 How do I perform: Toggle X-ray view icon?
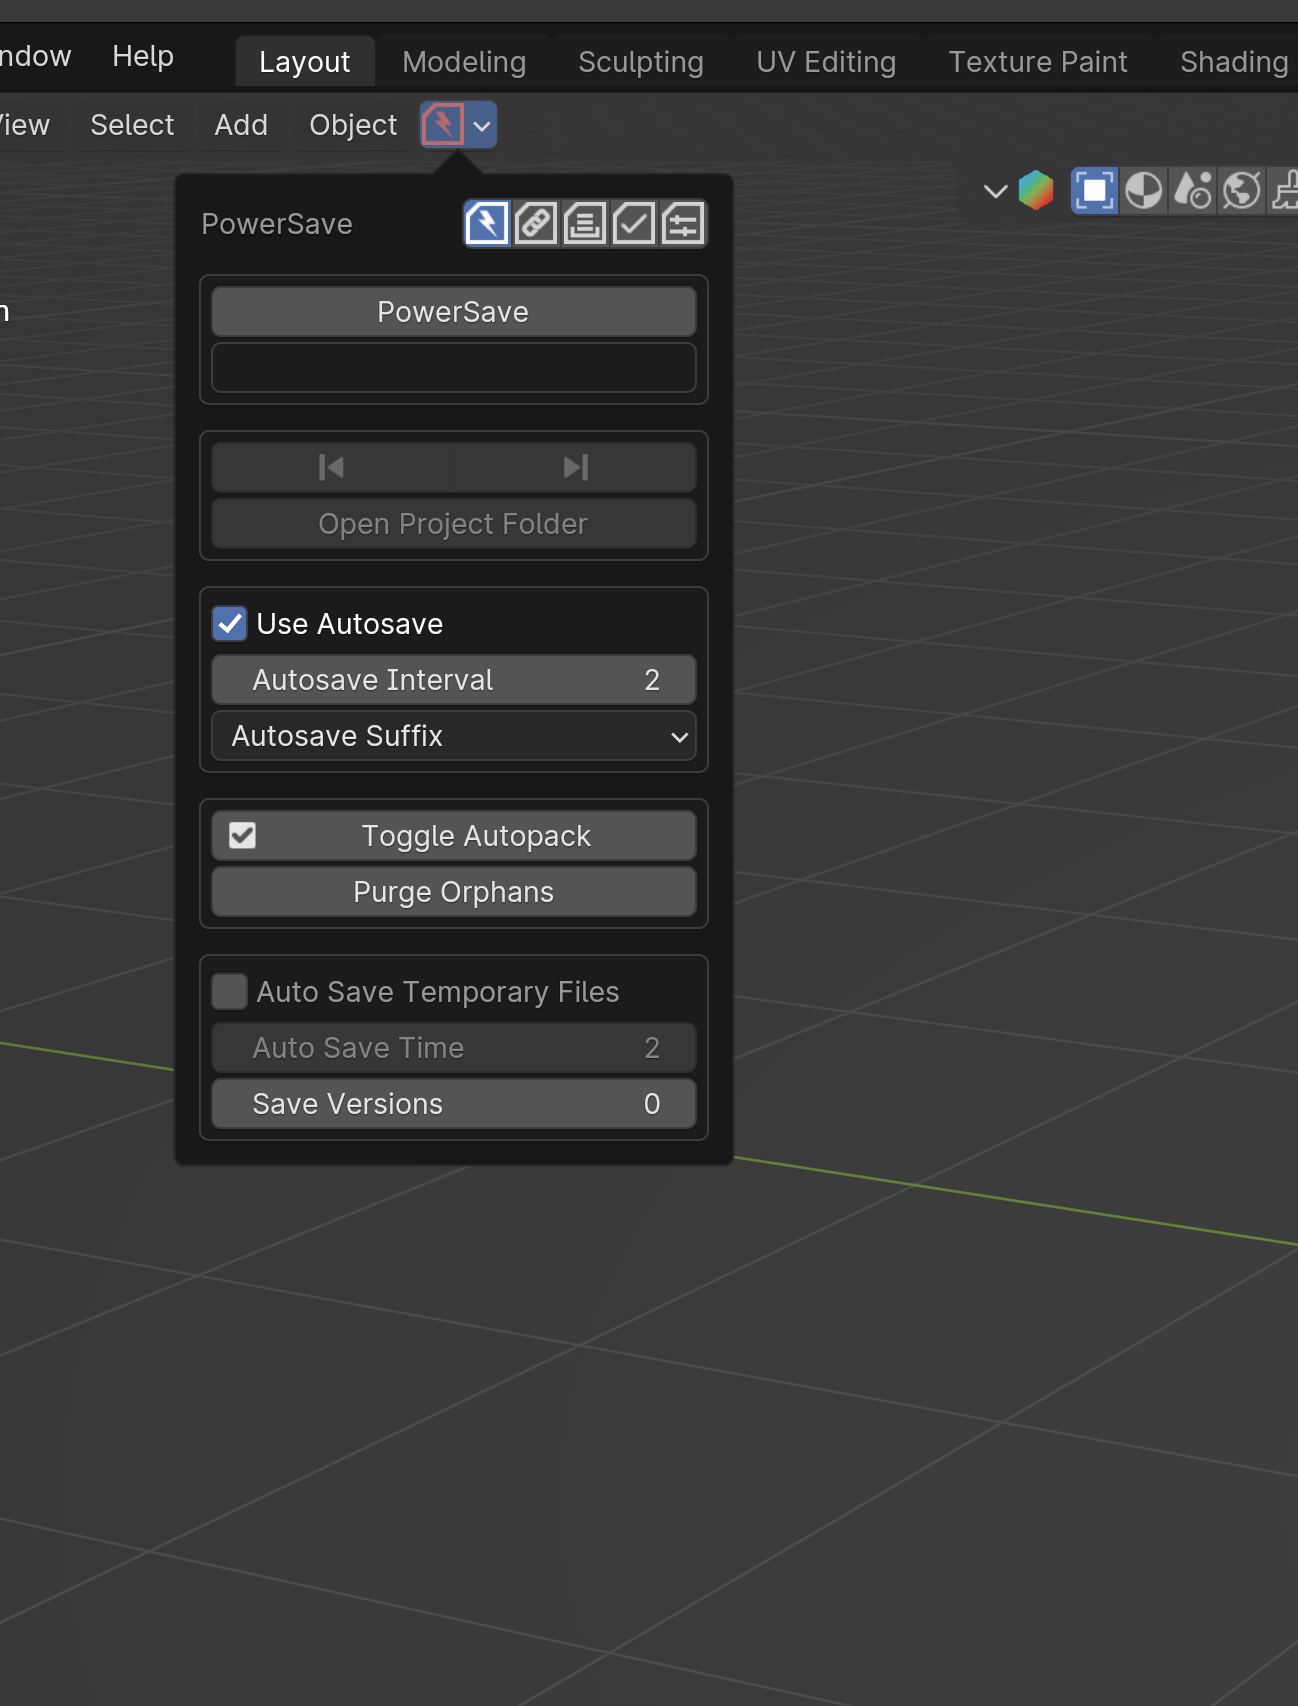(1094, 190)
